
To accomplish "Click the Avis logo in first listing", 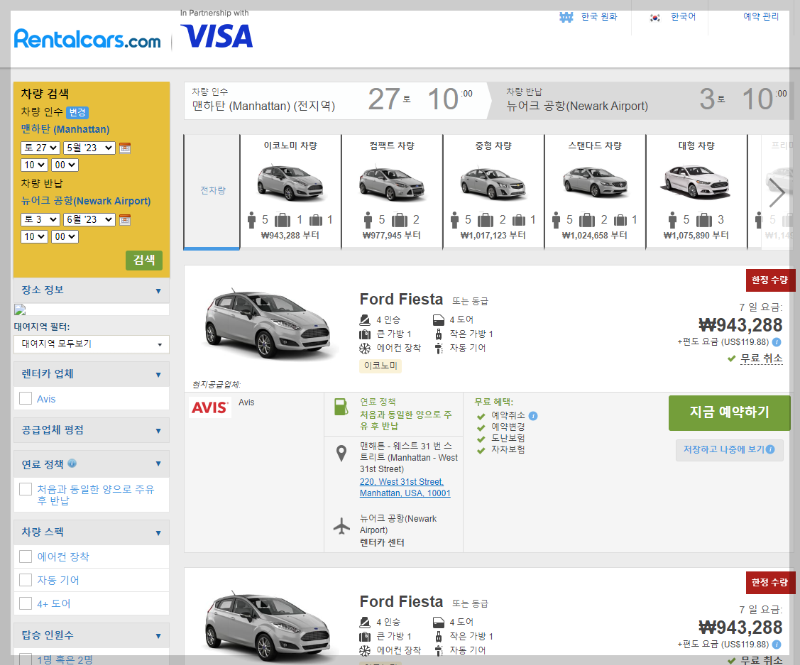I will 210,408.
